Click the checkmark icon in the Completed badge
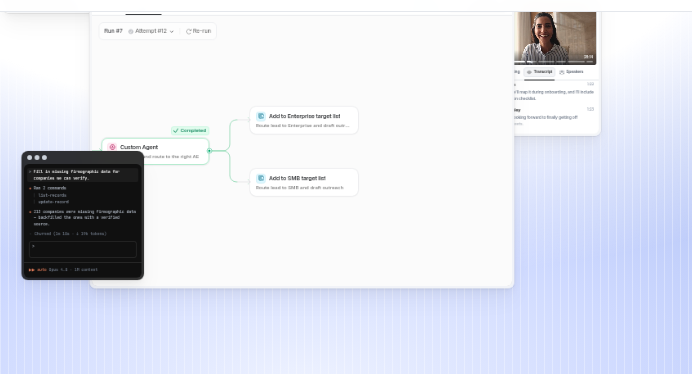This screenshot has width=692, height=374. 176,131
